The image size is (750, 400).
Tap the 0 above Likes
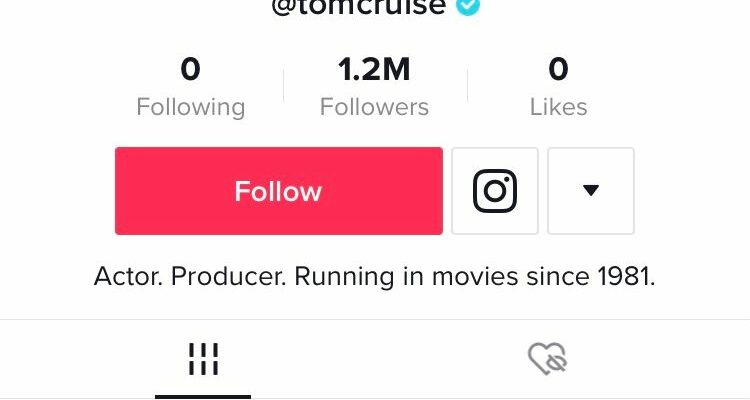(558, 69)
